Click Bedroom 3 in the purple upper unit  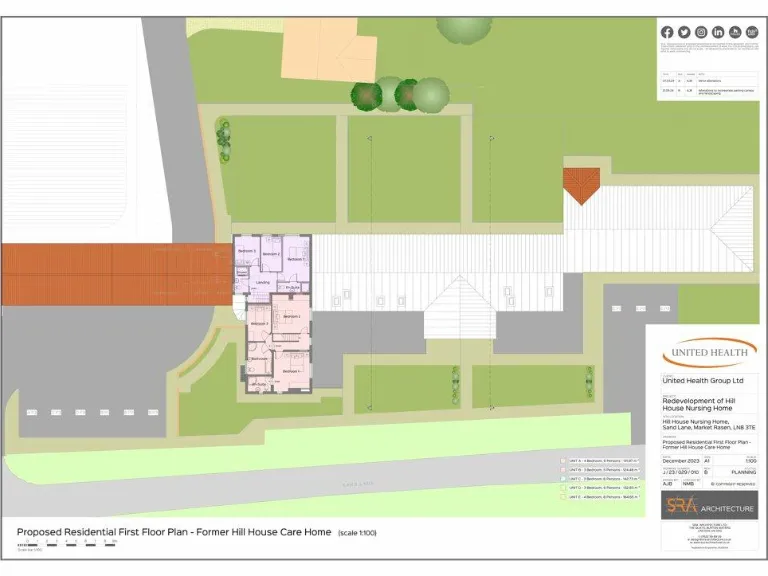(x=247, y=249)
